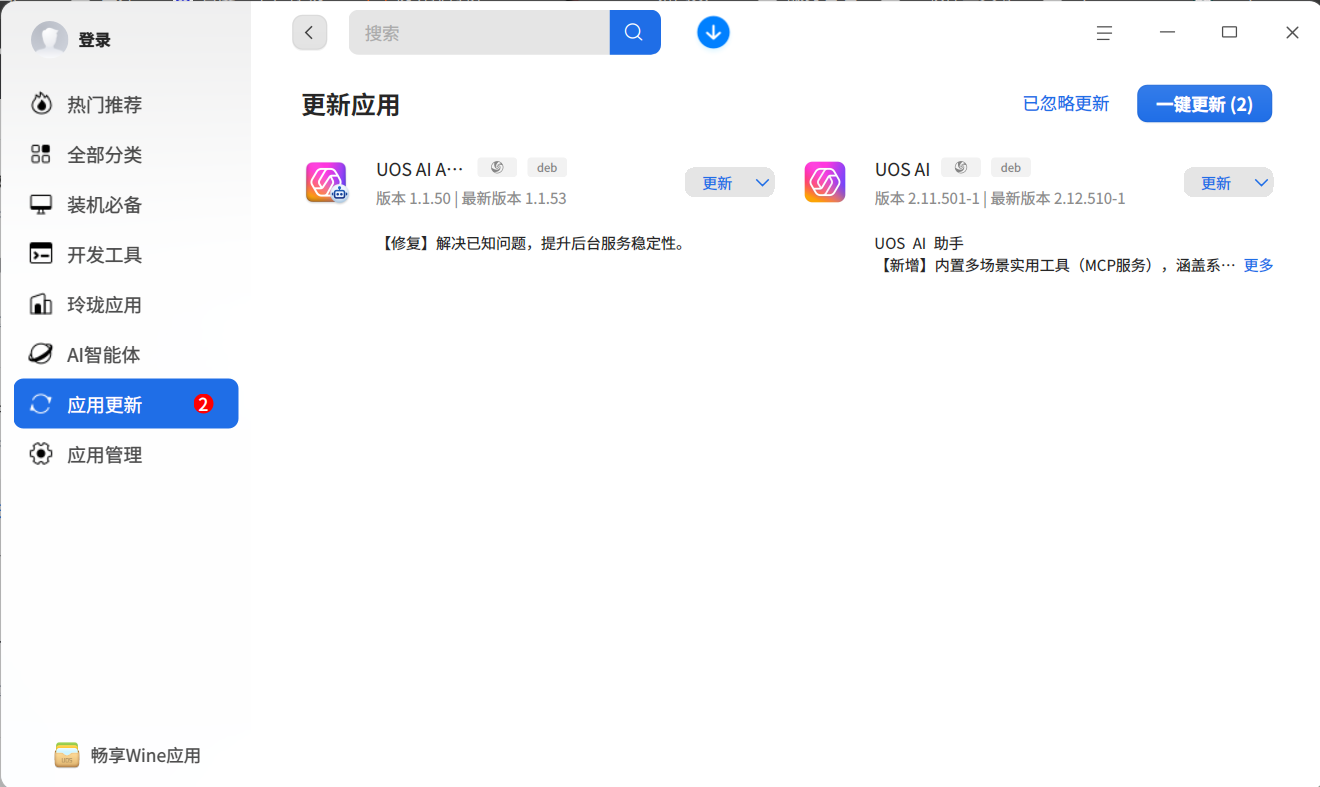
Task: Click the swirl system tag on UOS AI 2.11.501-1
Action: point(961,167)
